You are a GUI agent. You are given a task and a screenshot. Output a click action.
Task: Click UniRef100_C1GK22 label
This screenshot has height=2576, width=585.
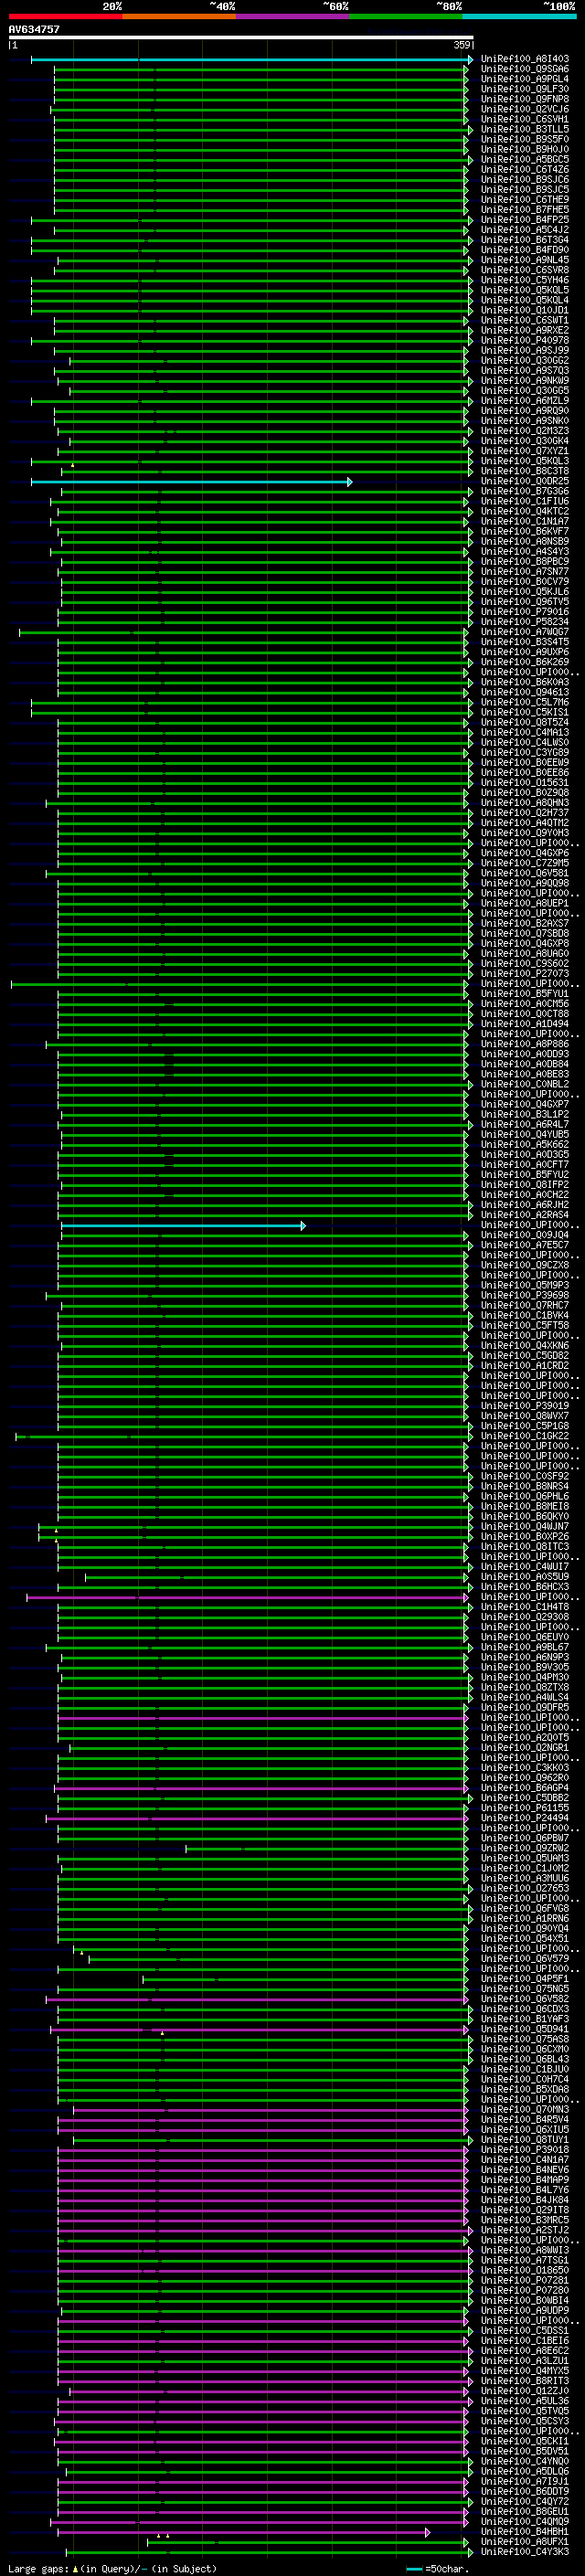tap(525, 1436)
